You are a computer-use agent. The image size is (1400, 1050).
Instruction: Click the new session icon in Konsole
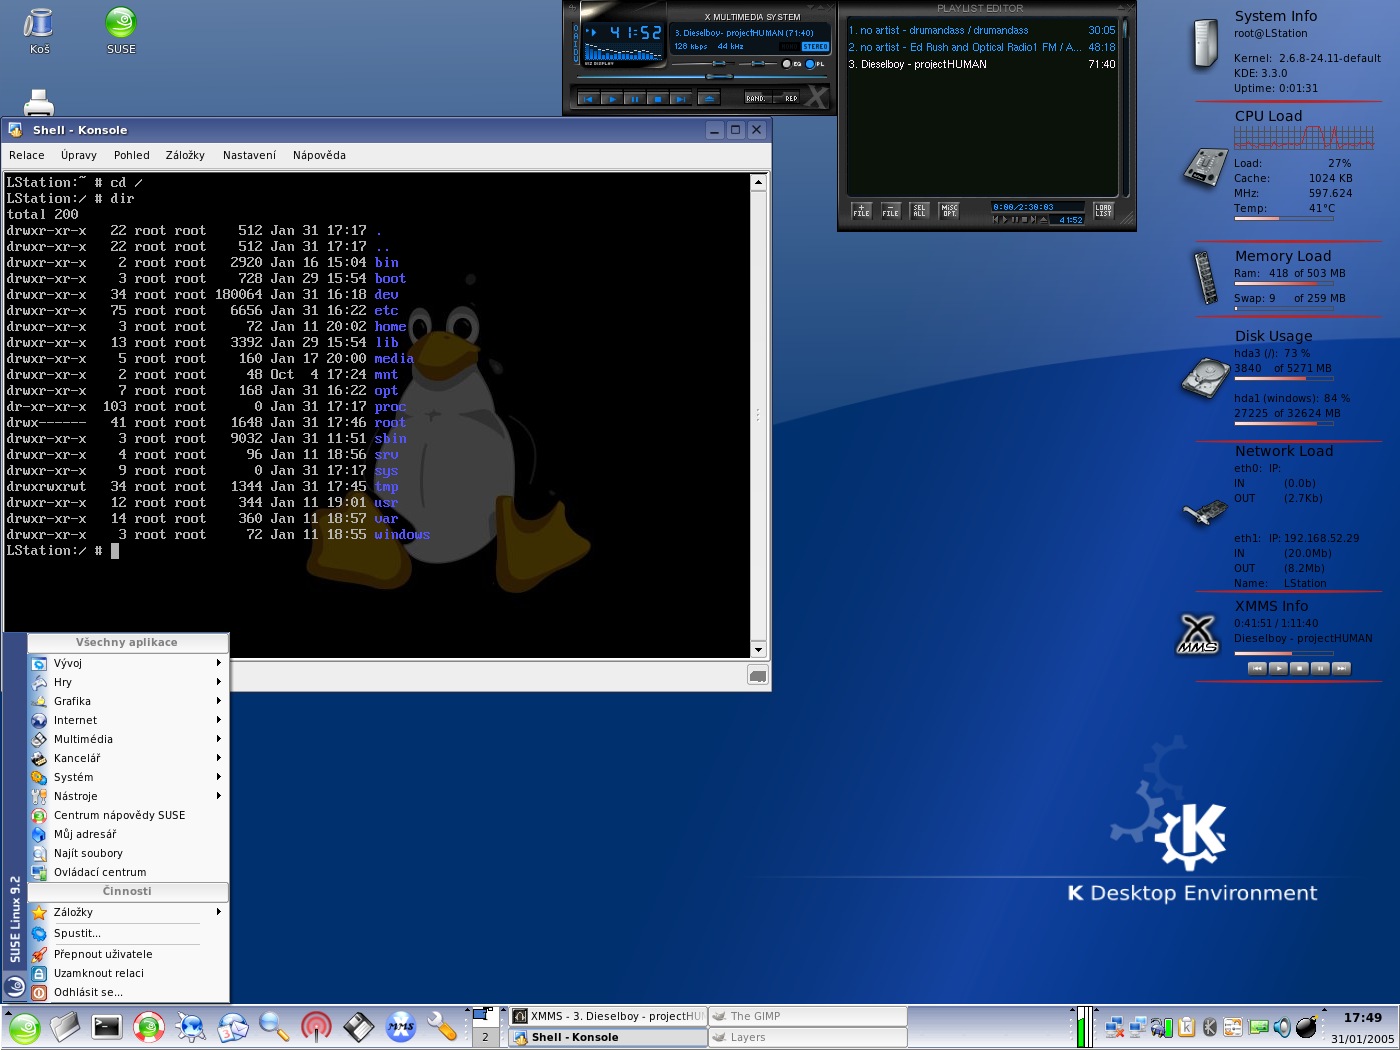pyautogui.click(x=758, y=676)
